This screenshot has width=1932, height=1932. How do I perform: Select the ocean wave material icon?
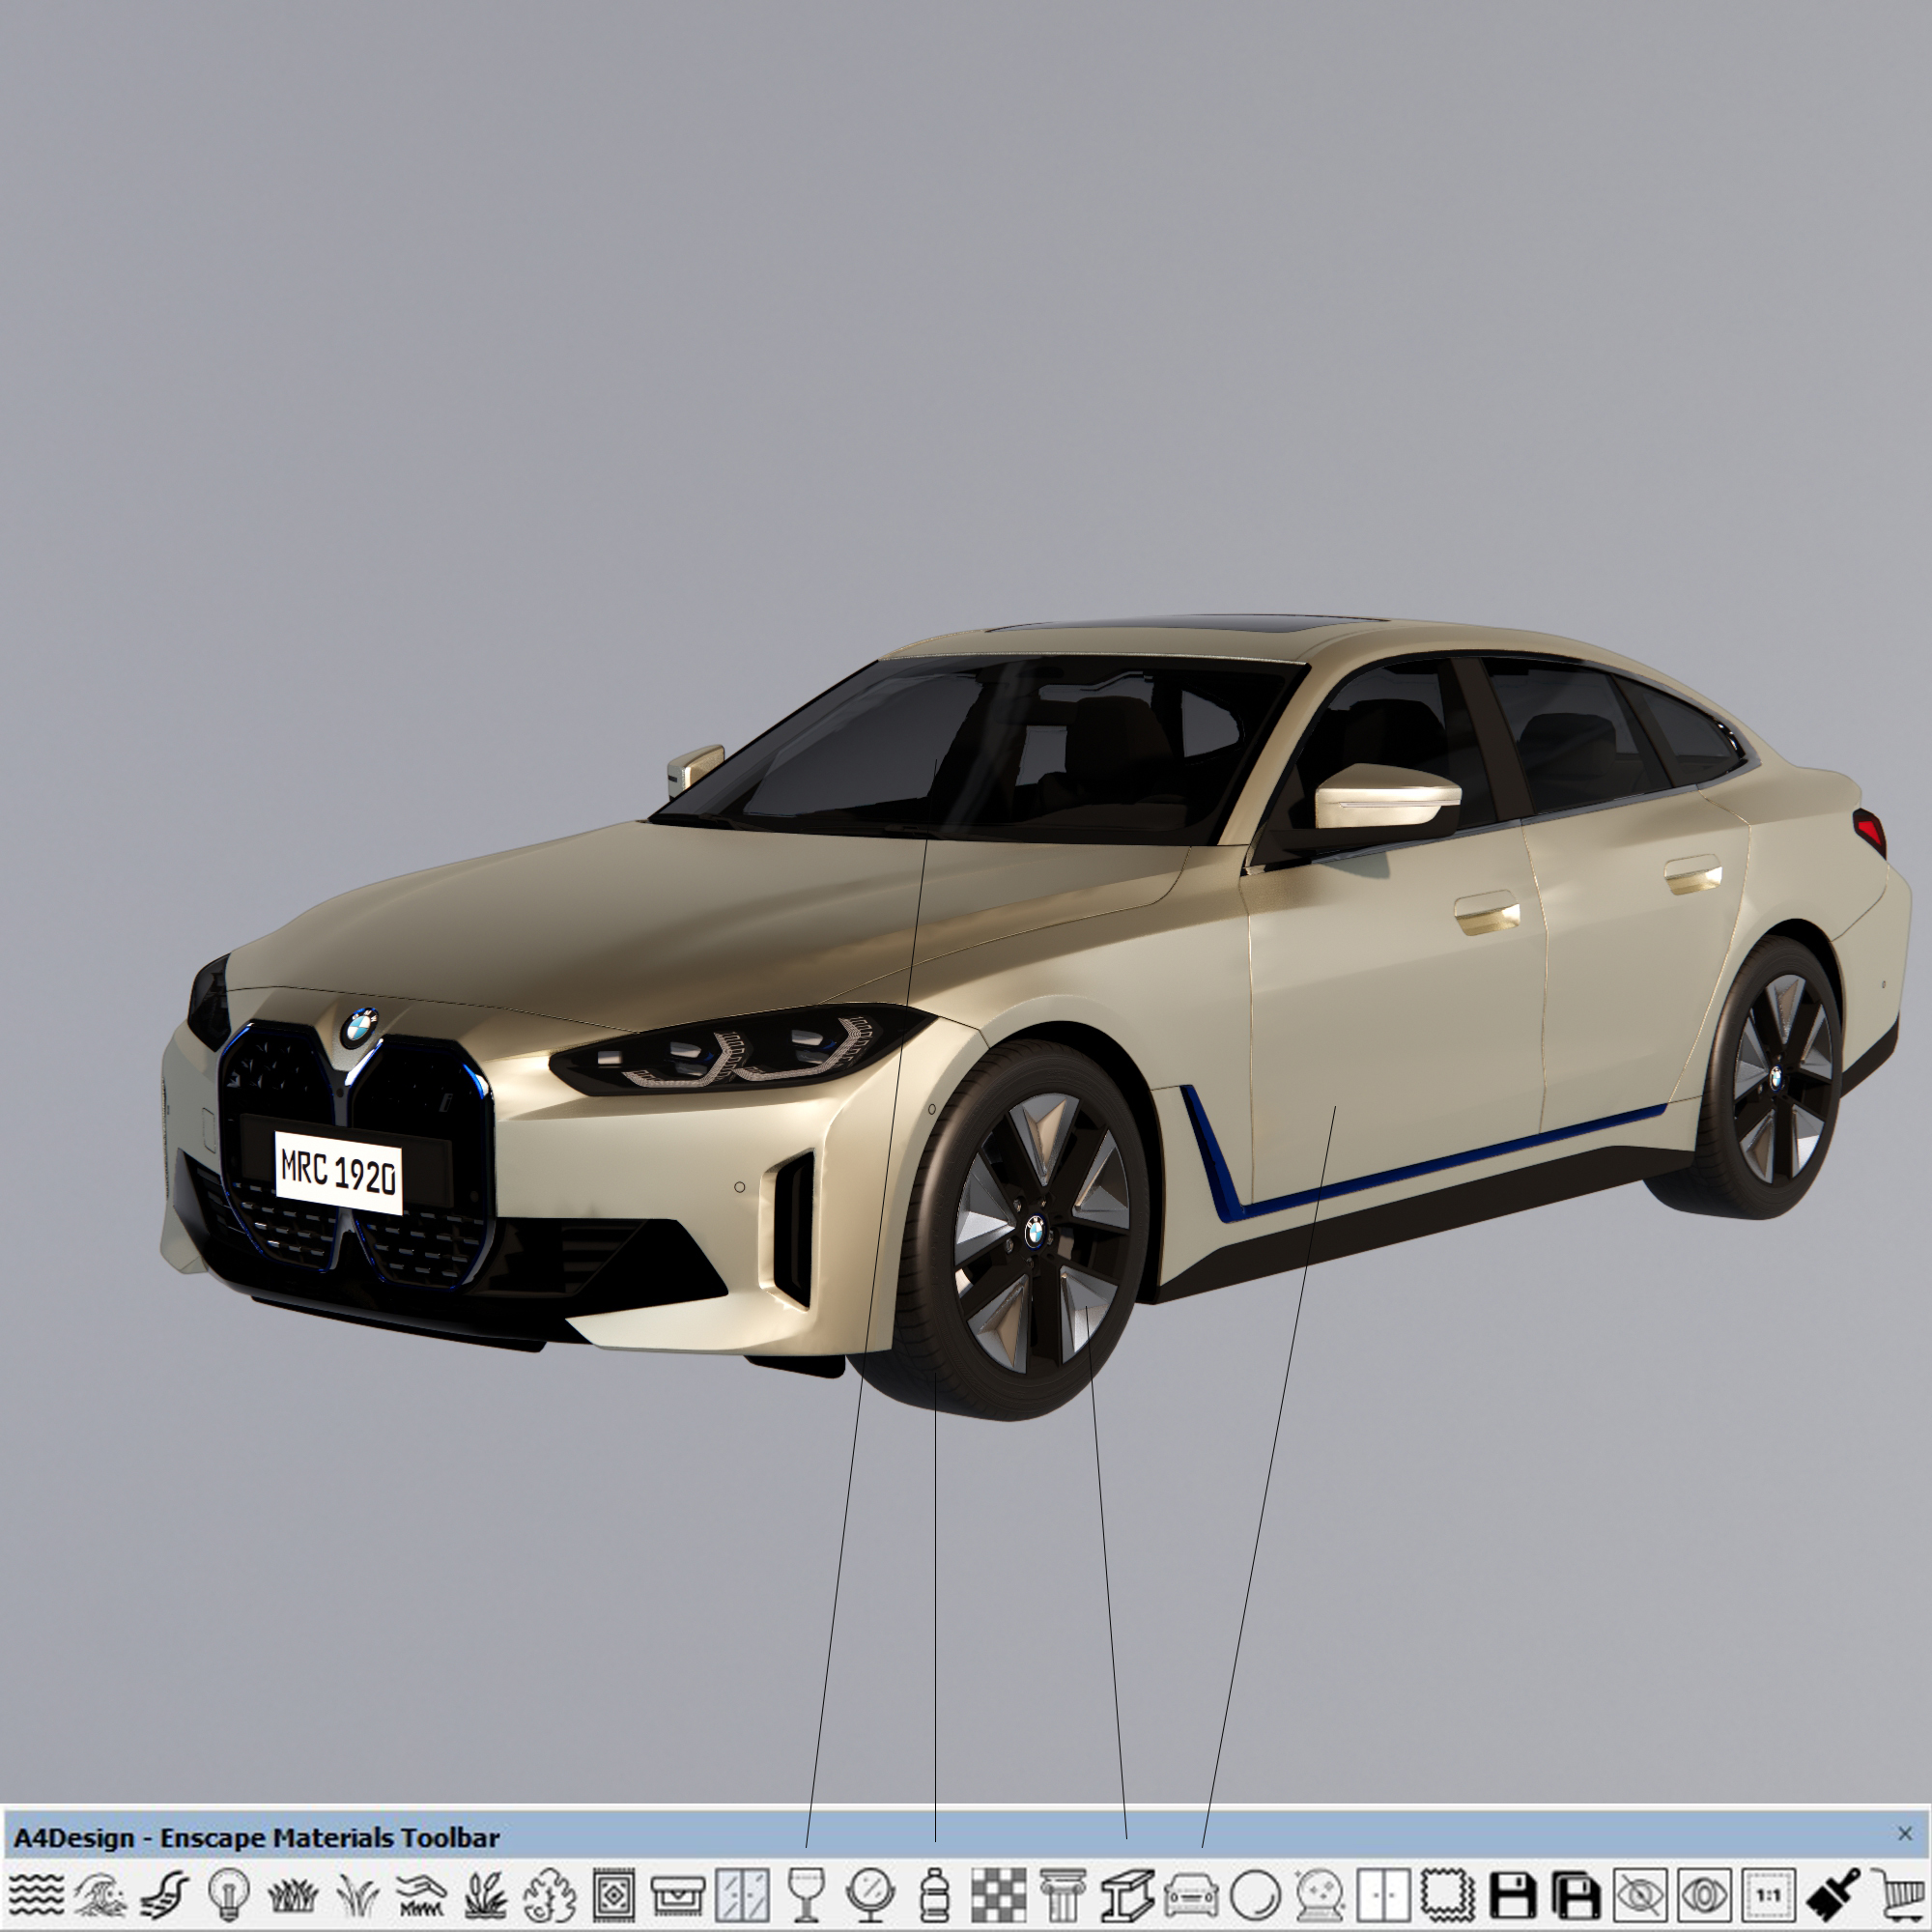[x=102, y=1894]
